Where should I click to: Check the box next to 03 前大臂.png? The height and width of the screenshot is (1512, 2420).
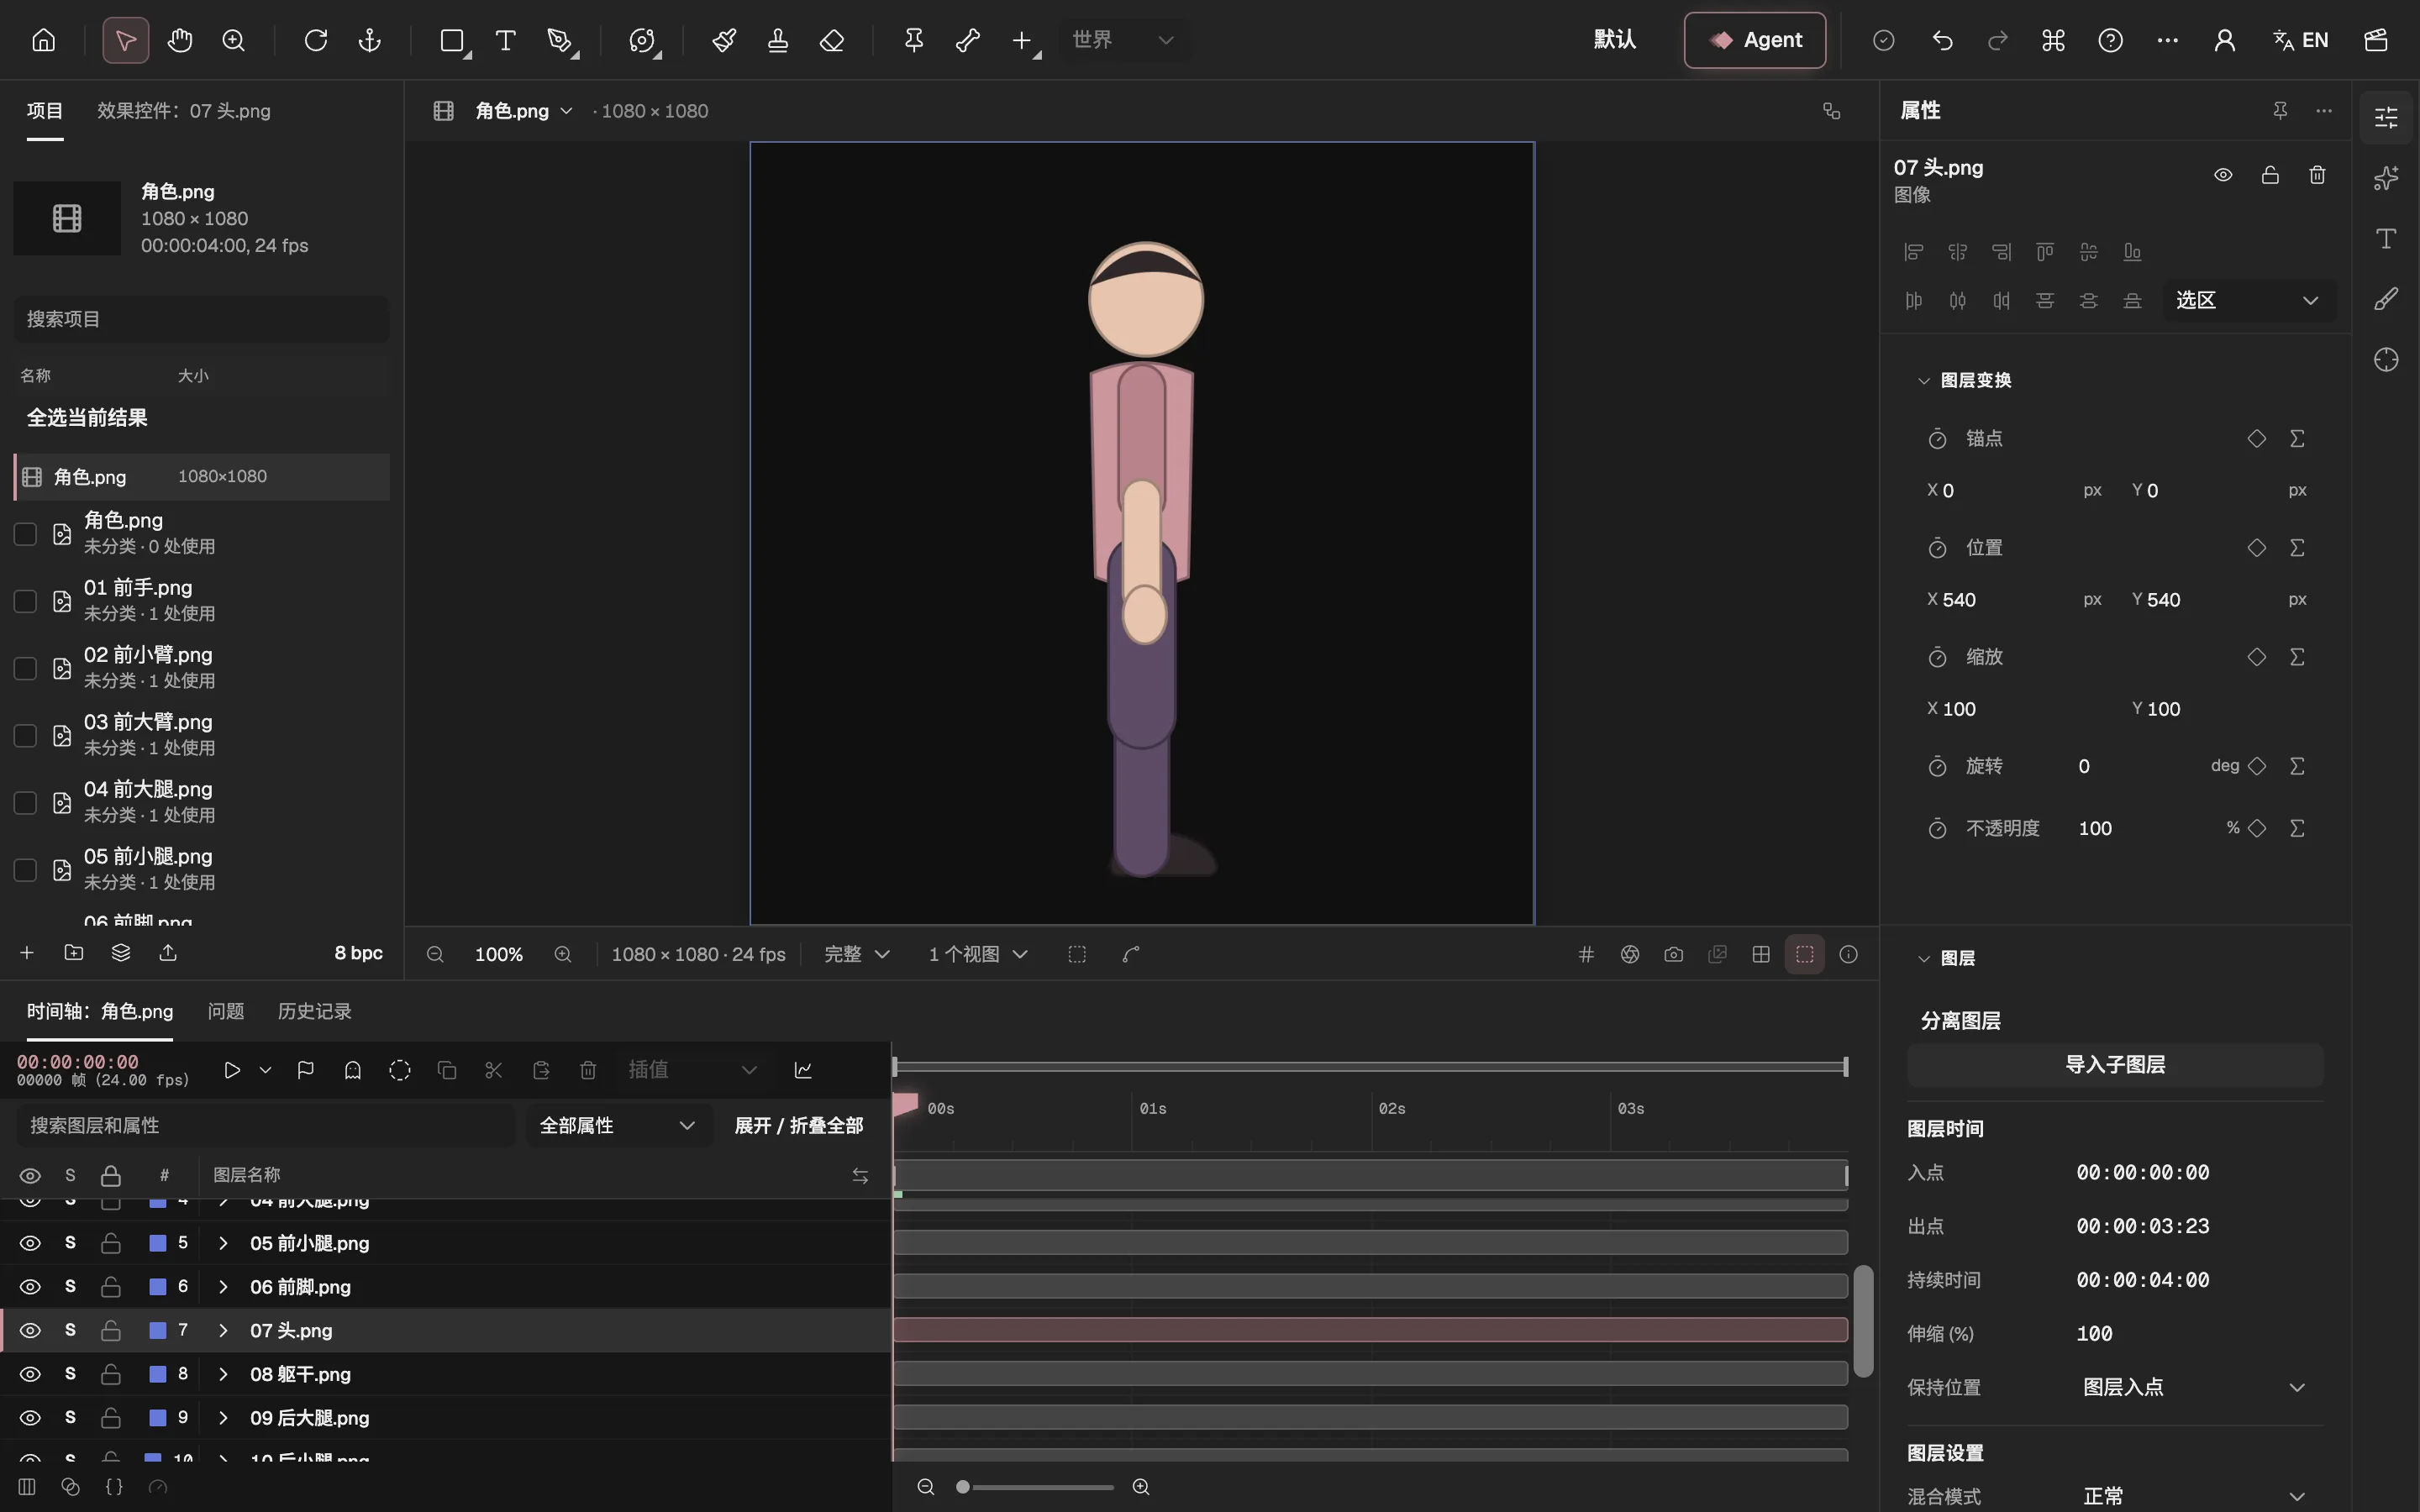click(x=25, y=736)
